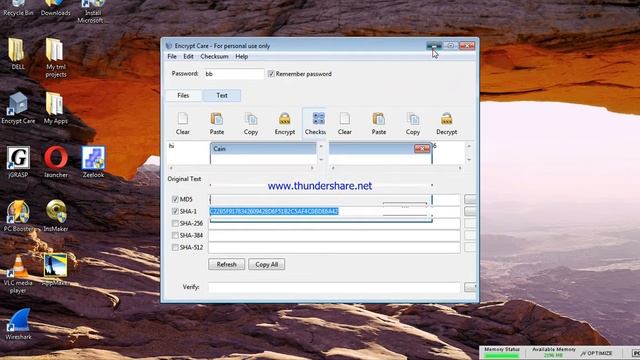Image resolution: width=640 pixels, height=360 pixels.
Task: Click the button at end of MD5 row
Action: [x=470, y=199]
